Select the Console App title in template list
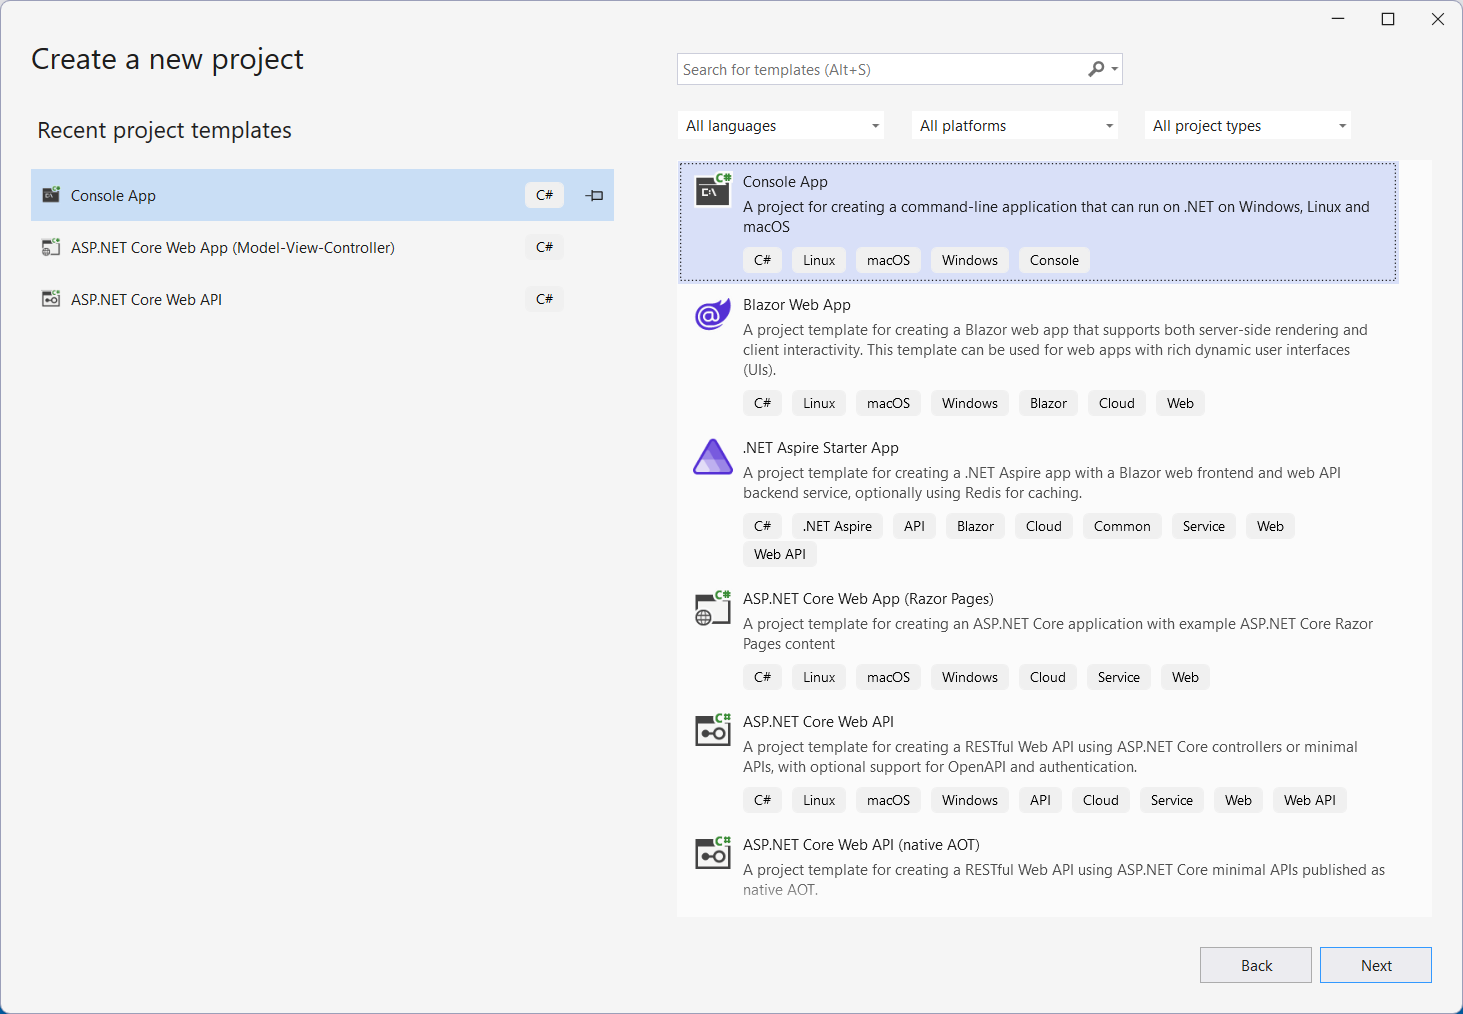This screenshot has width=1463, height=1014. coord(785,182)
